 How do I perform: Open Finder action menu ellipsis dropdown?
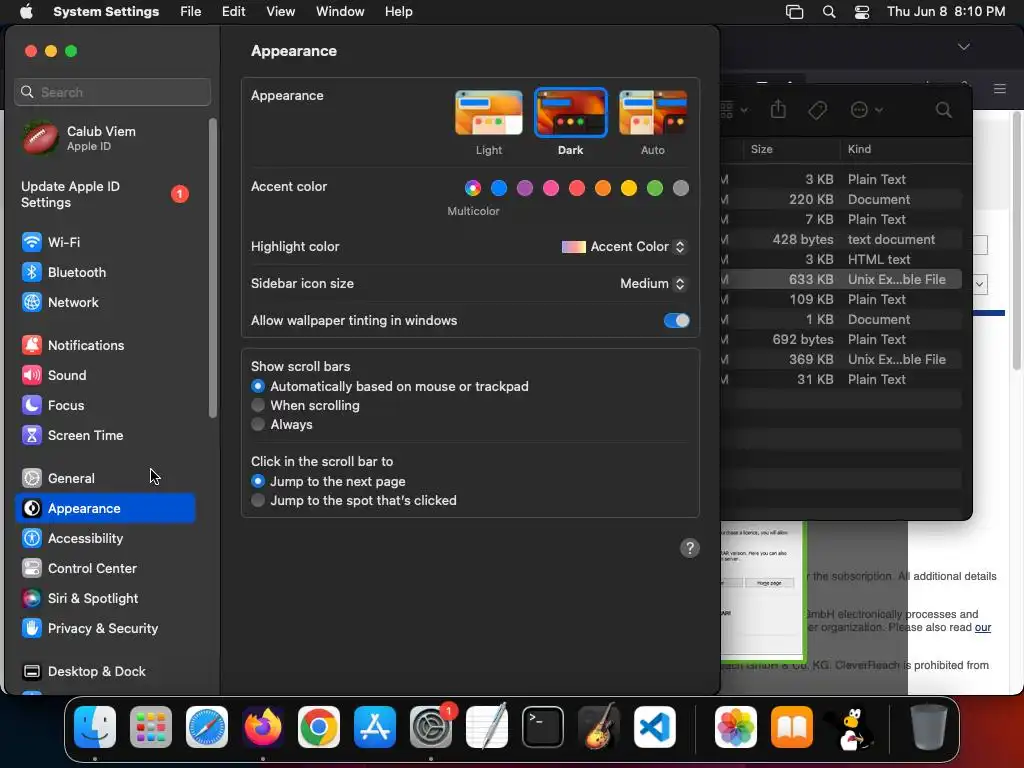867,110
